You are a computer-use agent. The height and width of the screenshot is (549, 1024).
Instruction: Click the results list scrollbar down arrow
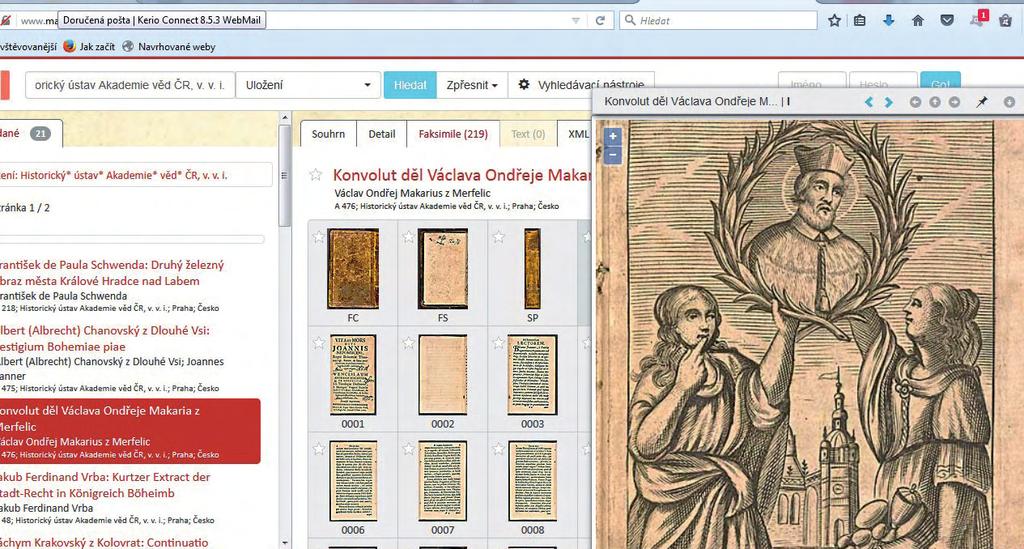pyautogui.click(x=285, y=542)
